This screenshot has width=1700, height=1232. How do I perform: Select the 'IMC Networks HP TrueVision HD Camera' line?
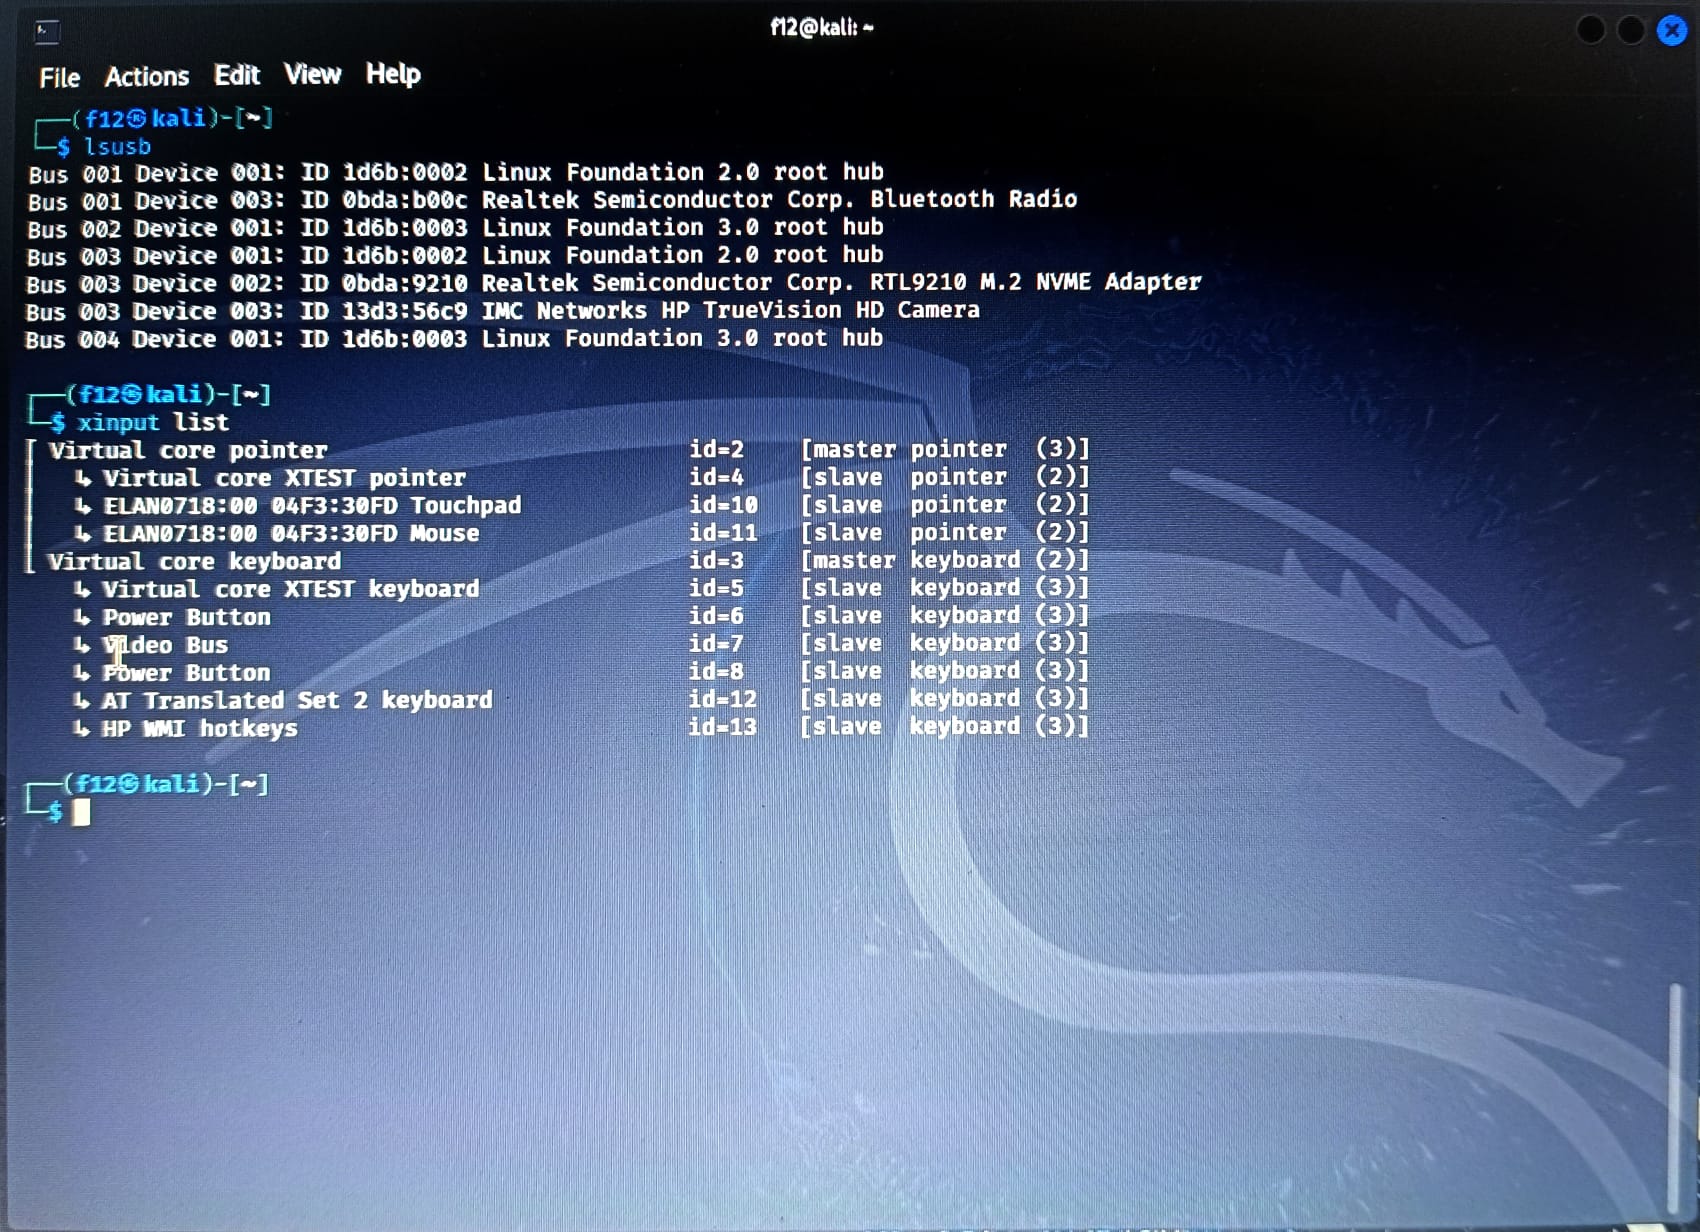[503, 311]
